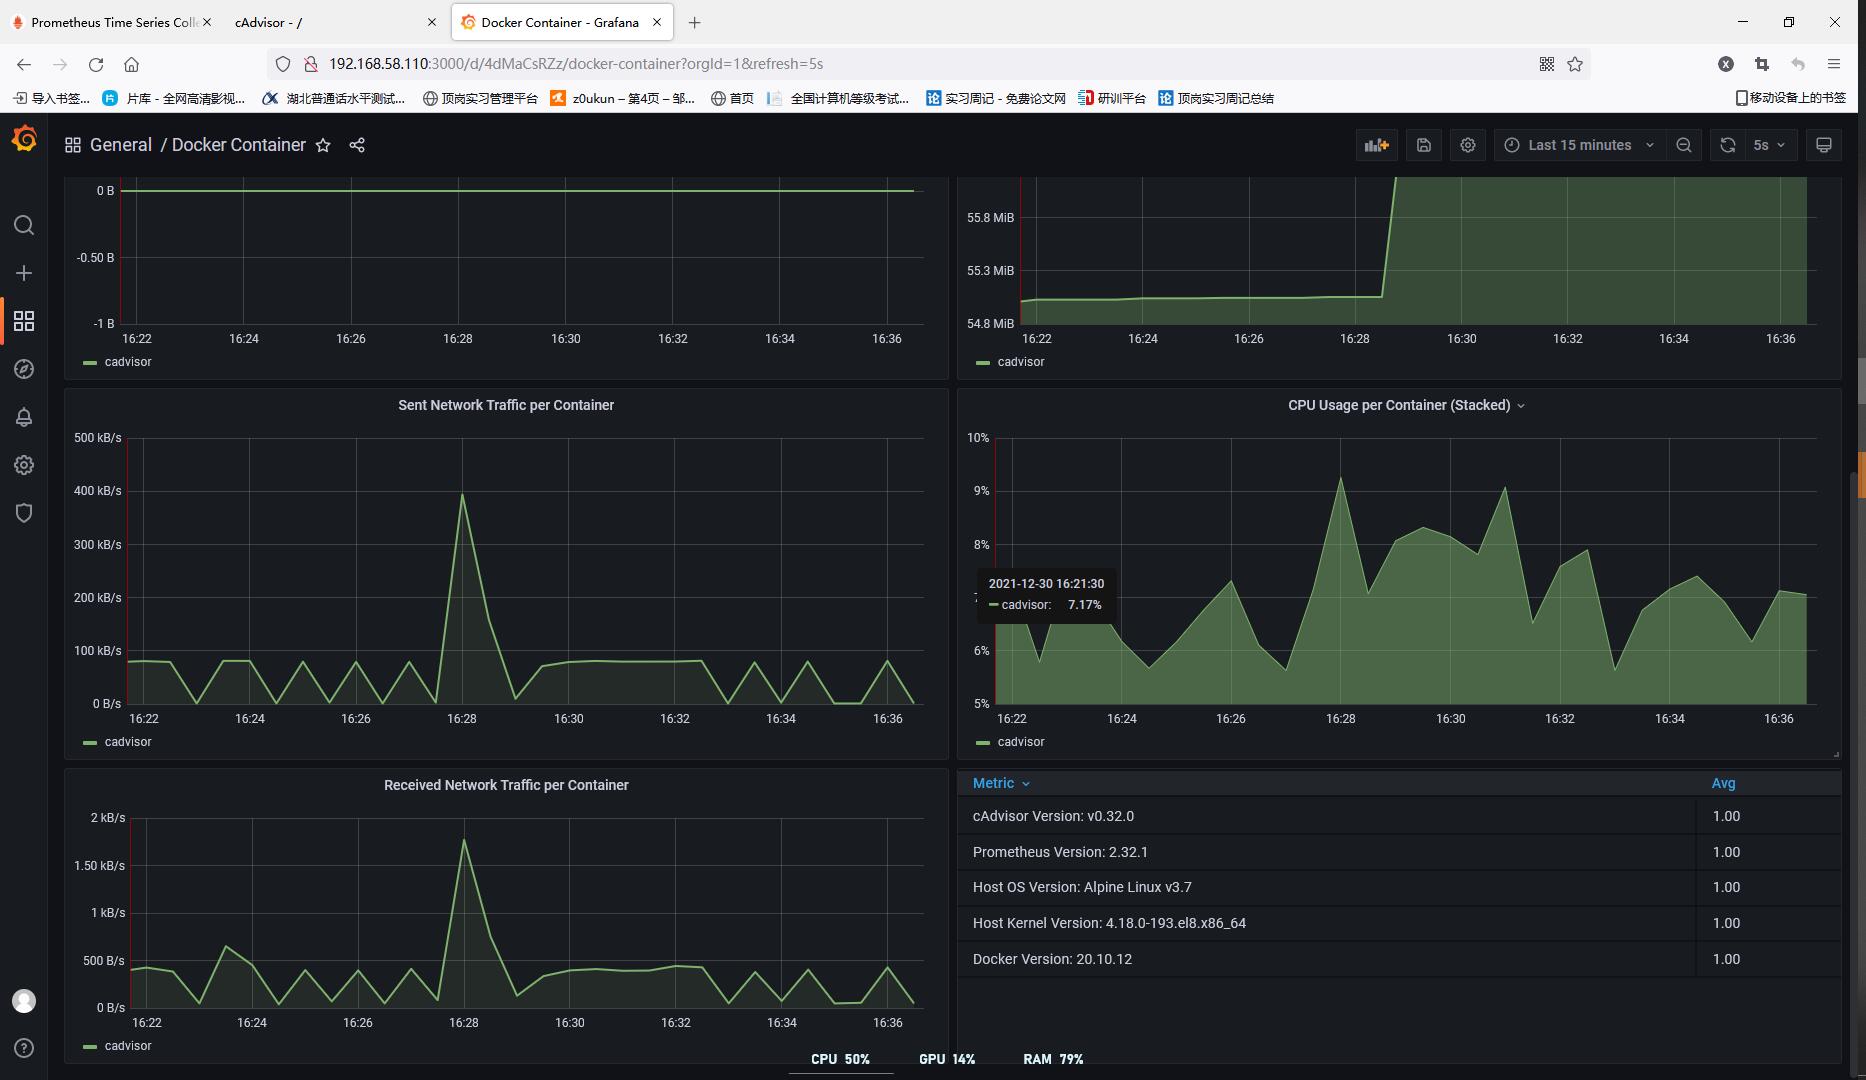The image size is (1866, 1080).
Task: Click the CPU Usage panel resize handle
Action: (1836, 754)
